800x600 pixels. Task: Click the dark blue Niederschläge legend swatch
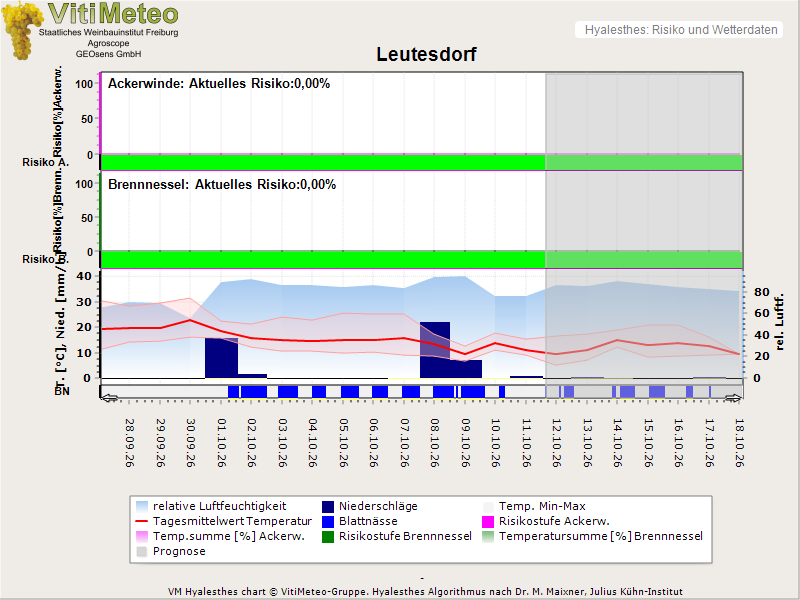click(328, 507)
